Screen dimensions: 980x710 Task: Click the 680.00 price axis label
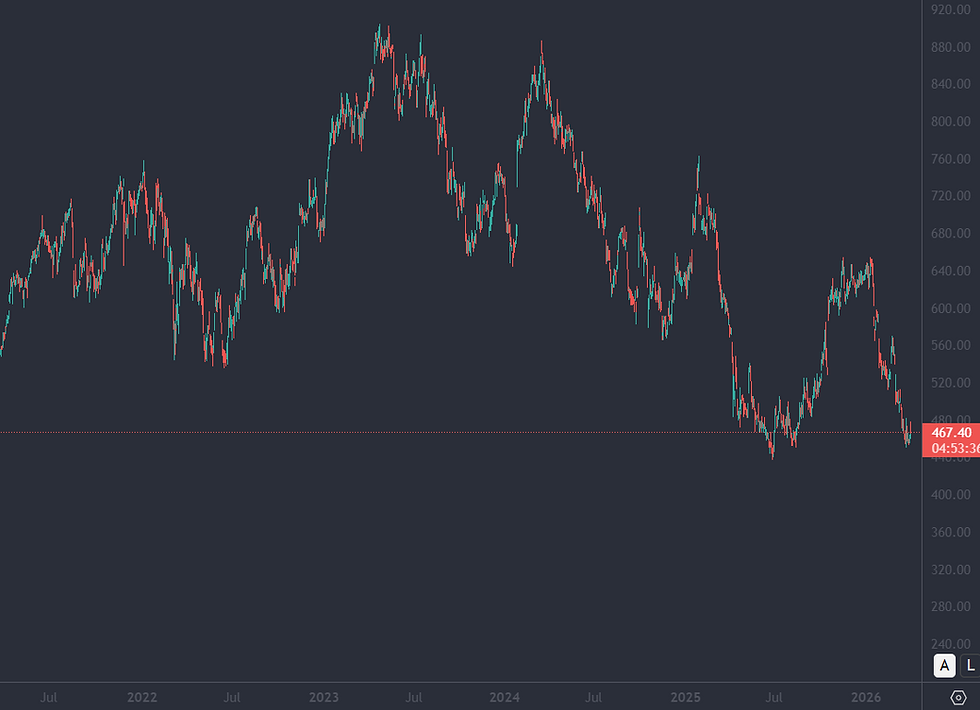pyautogui.click(x=951, y=233)
